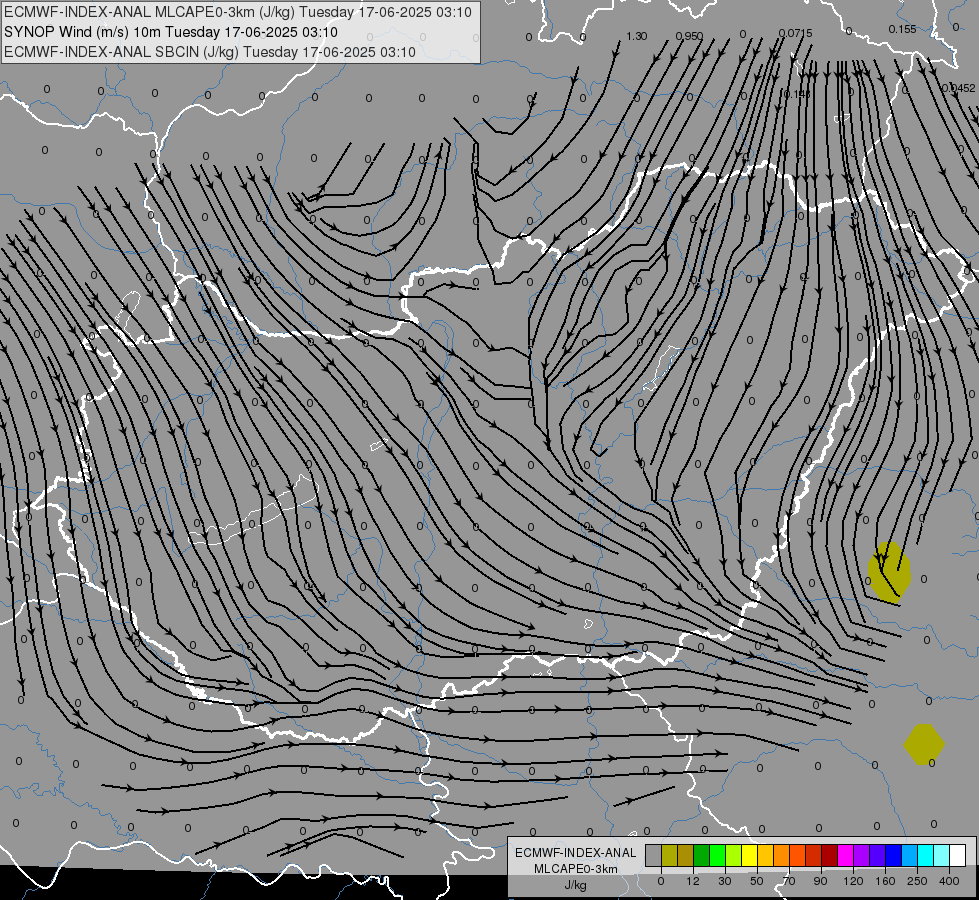The width and height of the screenshot is (979, 900).
Task: Click the white legend swatch
Action: pos(958,855)
